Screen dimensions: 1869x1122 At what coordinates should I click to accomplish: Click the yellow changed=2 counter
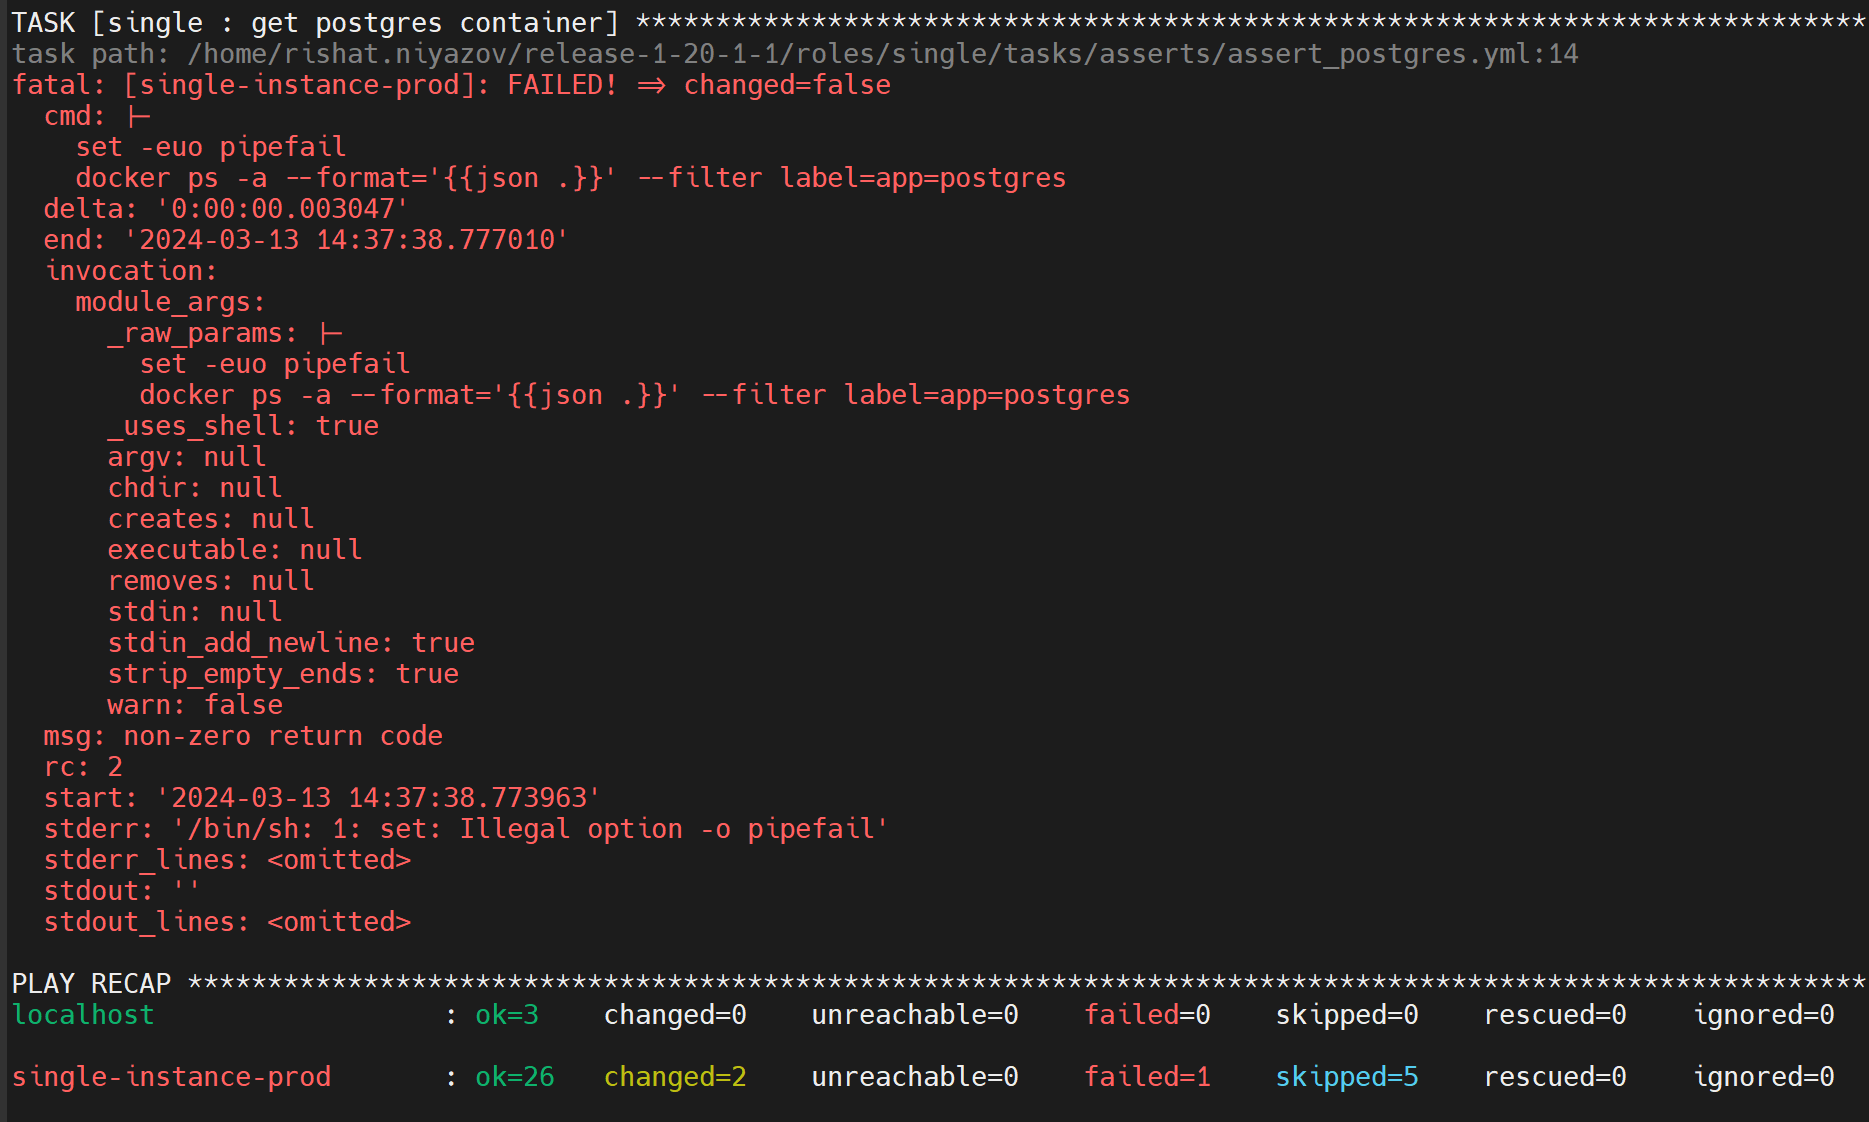coord(675,1076)
